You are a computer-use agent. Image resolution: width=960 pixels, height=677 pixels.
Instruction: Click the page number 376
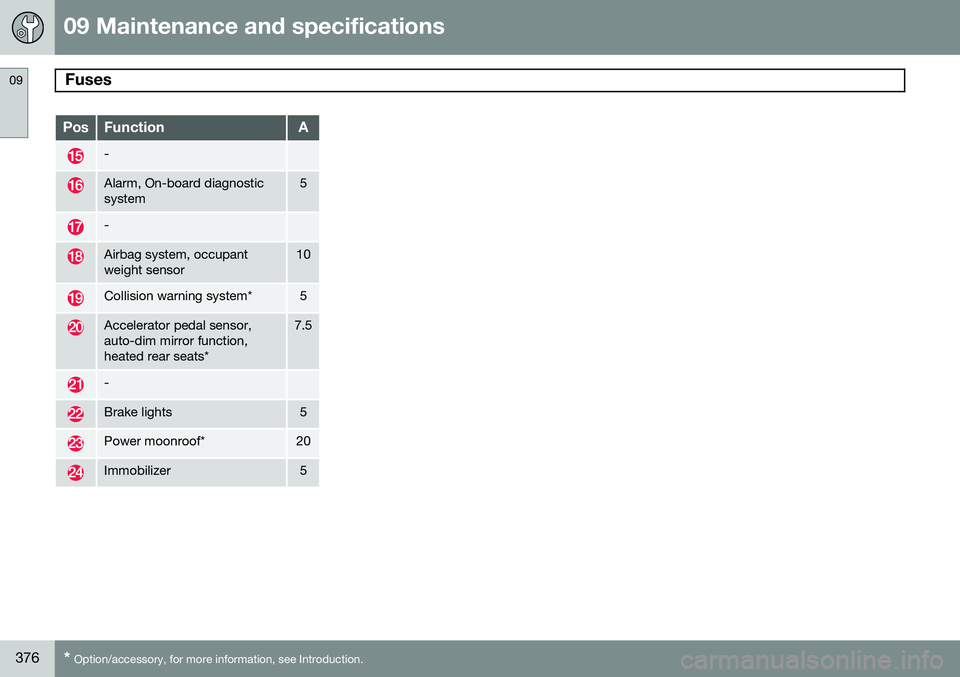point(27,657)
